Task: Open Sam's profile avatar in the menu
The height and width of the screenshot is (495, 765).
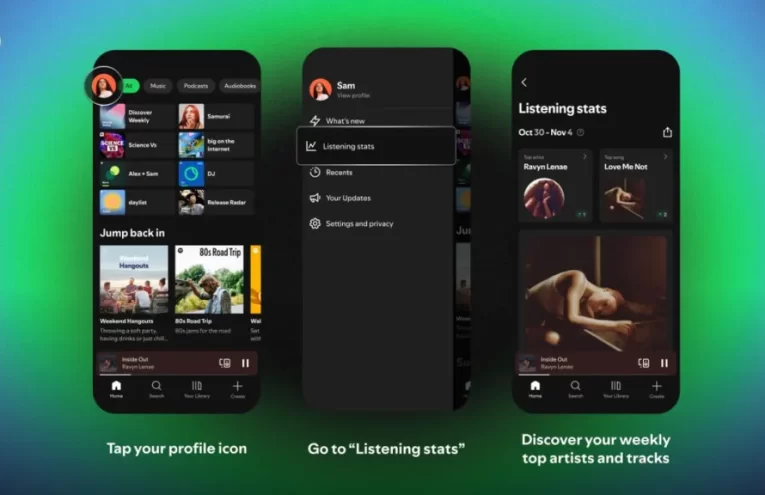Action: click(x=321, y=89)
